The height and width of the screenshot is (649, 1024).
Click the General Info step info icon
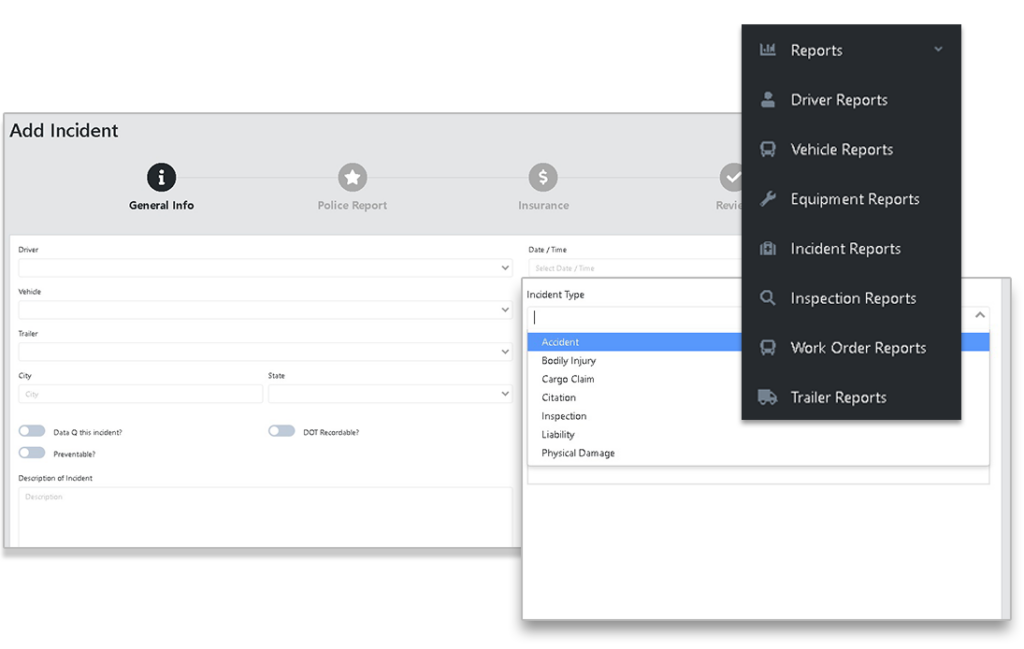coord(161,176)
